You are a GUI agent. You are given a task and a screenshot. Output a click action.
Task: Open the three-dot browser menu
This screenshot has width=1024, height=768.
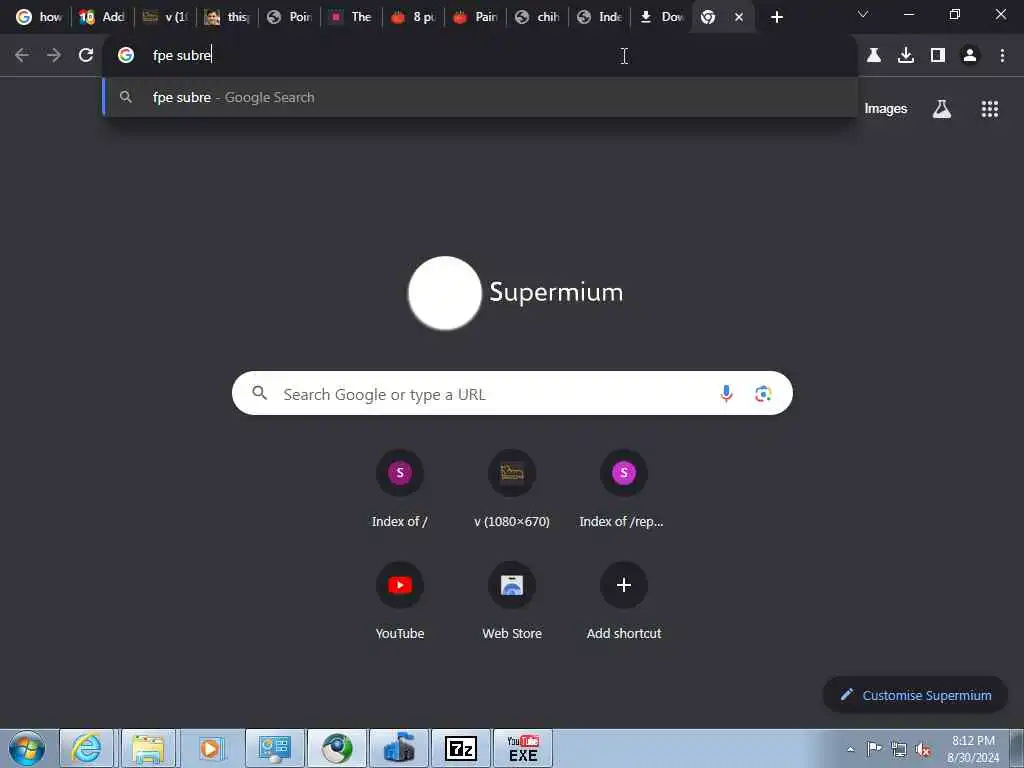coord(1002,56)
